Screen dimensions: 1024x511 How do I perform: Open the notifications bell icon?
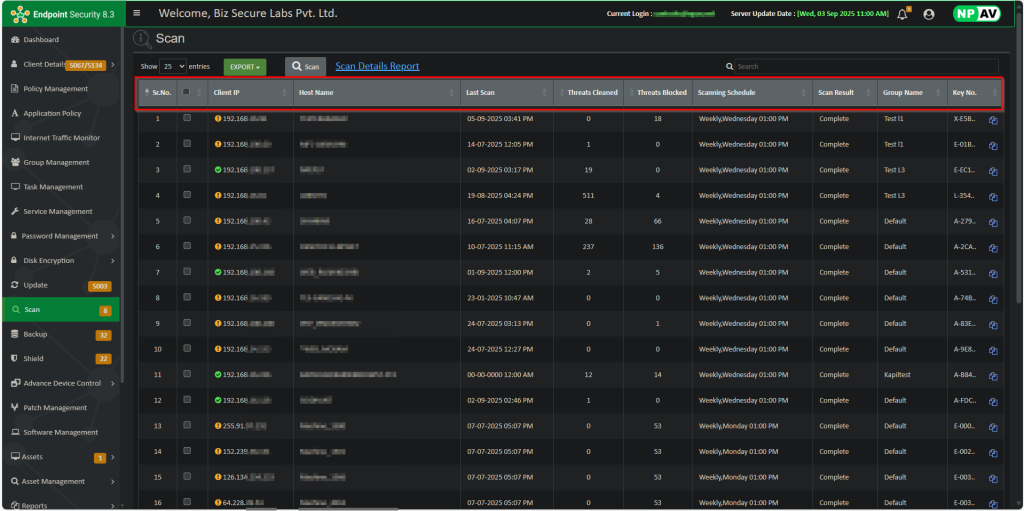click(x=903, y=14)
